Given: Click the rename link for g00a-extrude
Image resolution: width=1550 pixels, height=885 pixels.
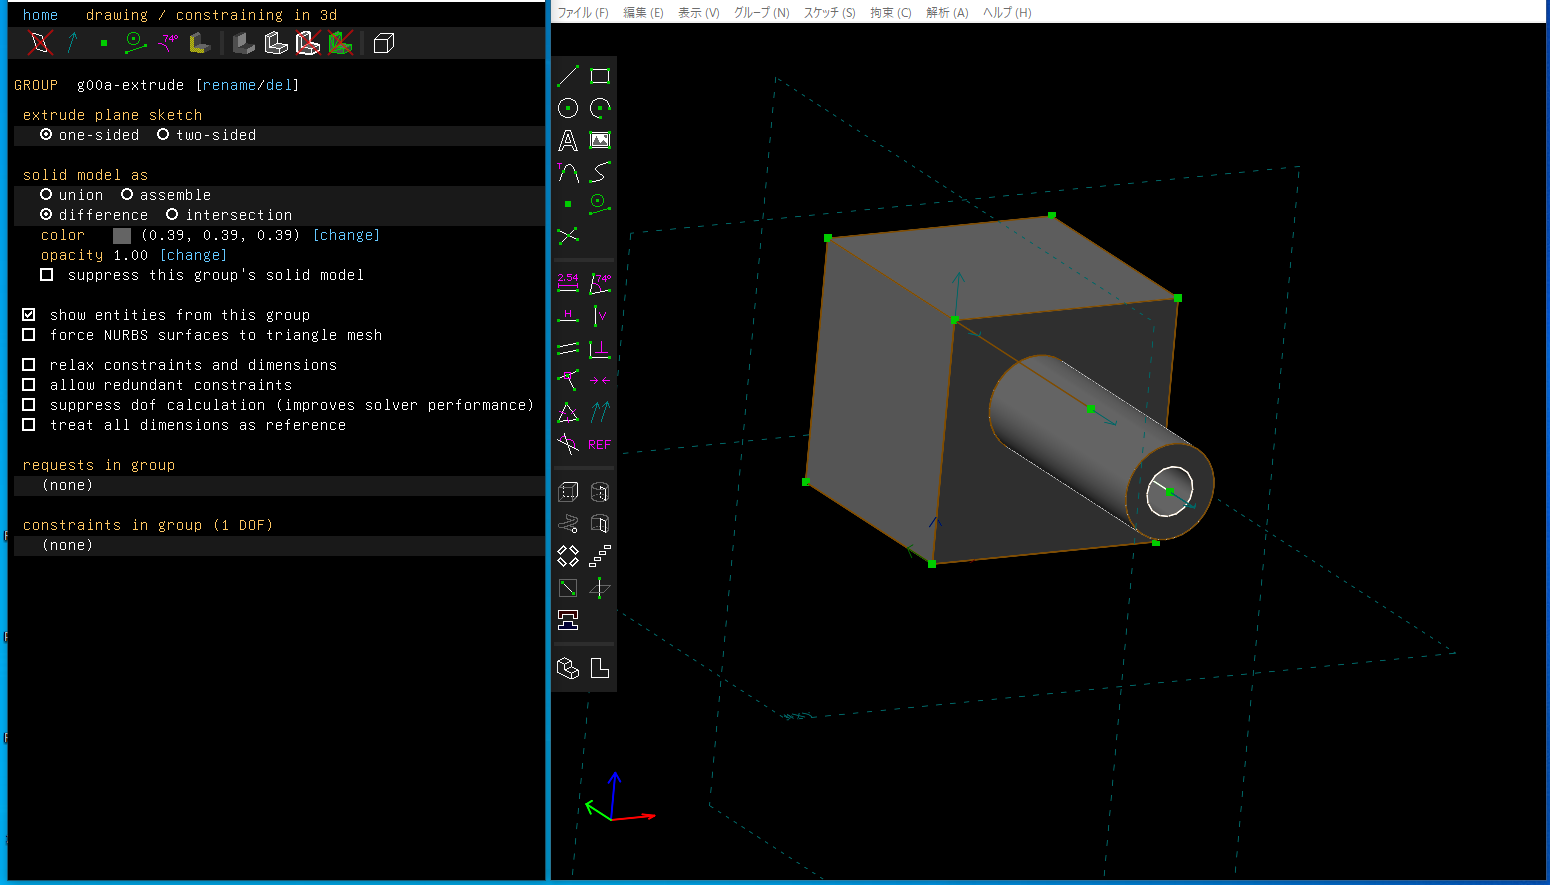Looking at the screenshot, I should click(229, 85).
